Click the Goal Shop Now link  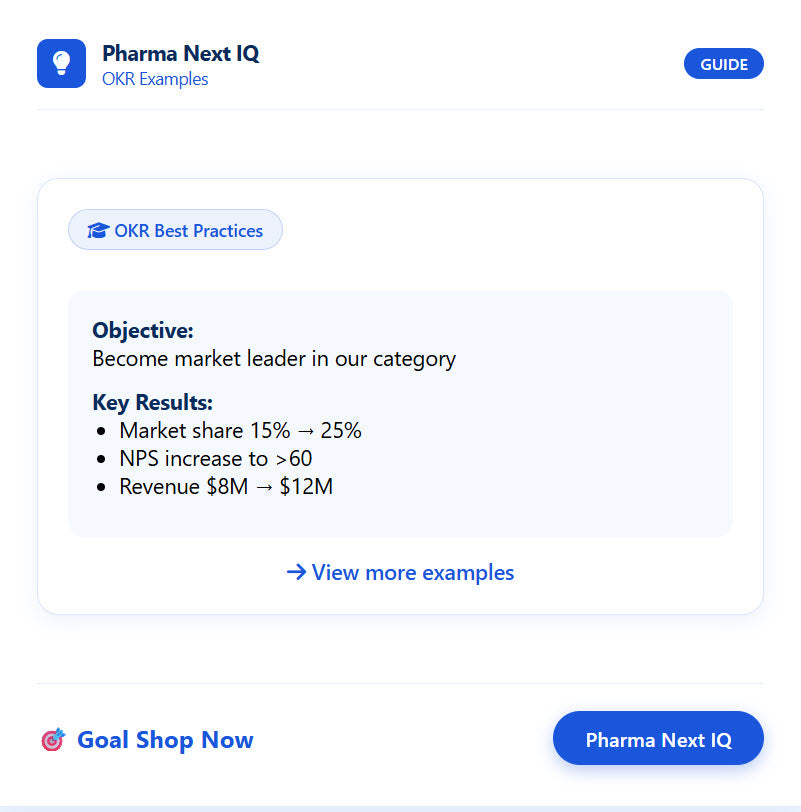pos(164,740)
